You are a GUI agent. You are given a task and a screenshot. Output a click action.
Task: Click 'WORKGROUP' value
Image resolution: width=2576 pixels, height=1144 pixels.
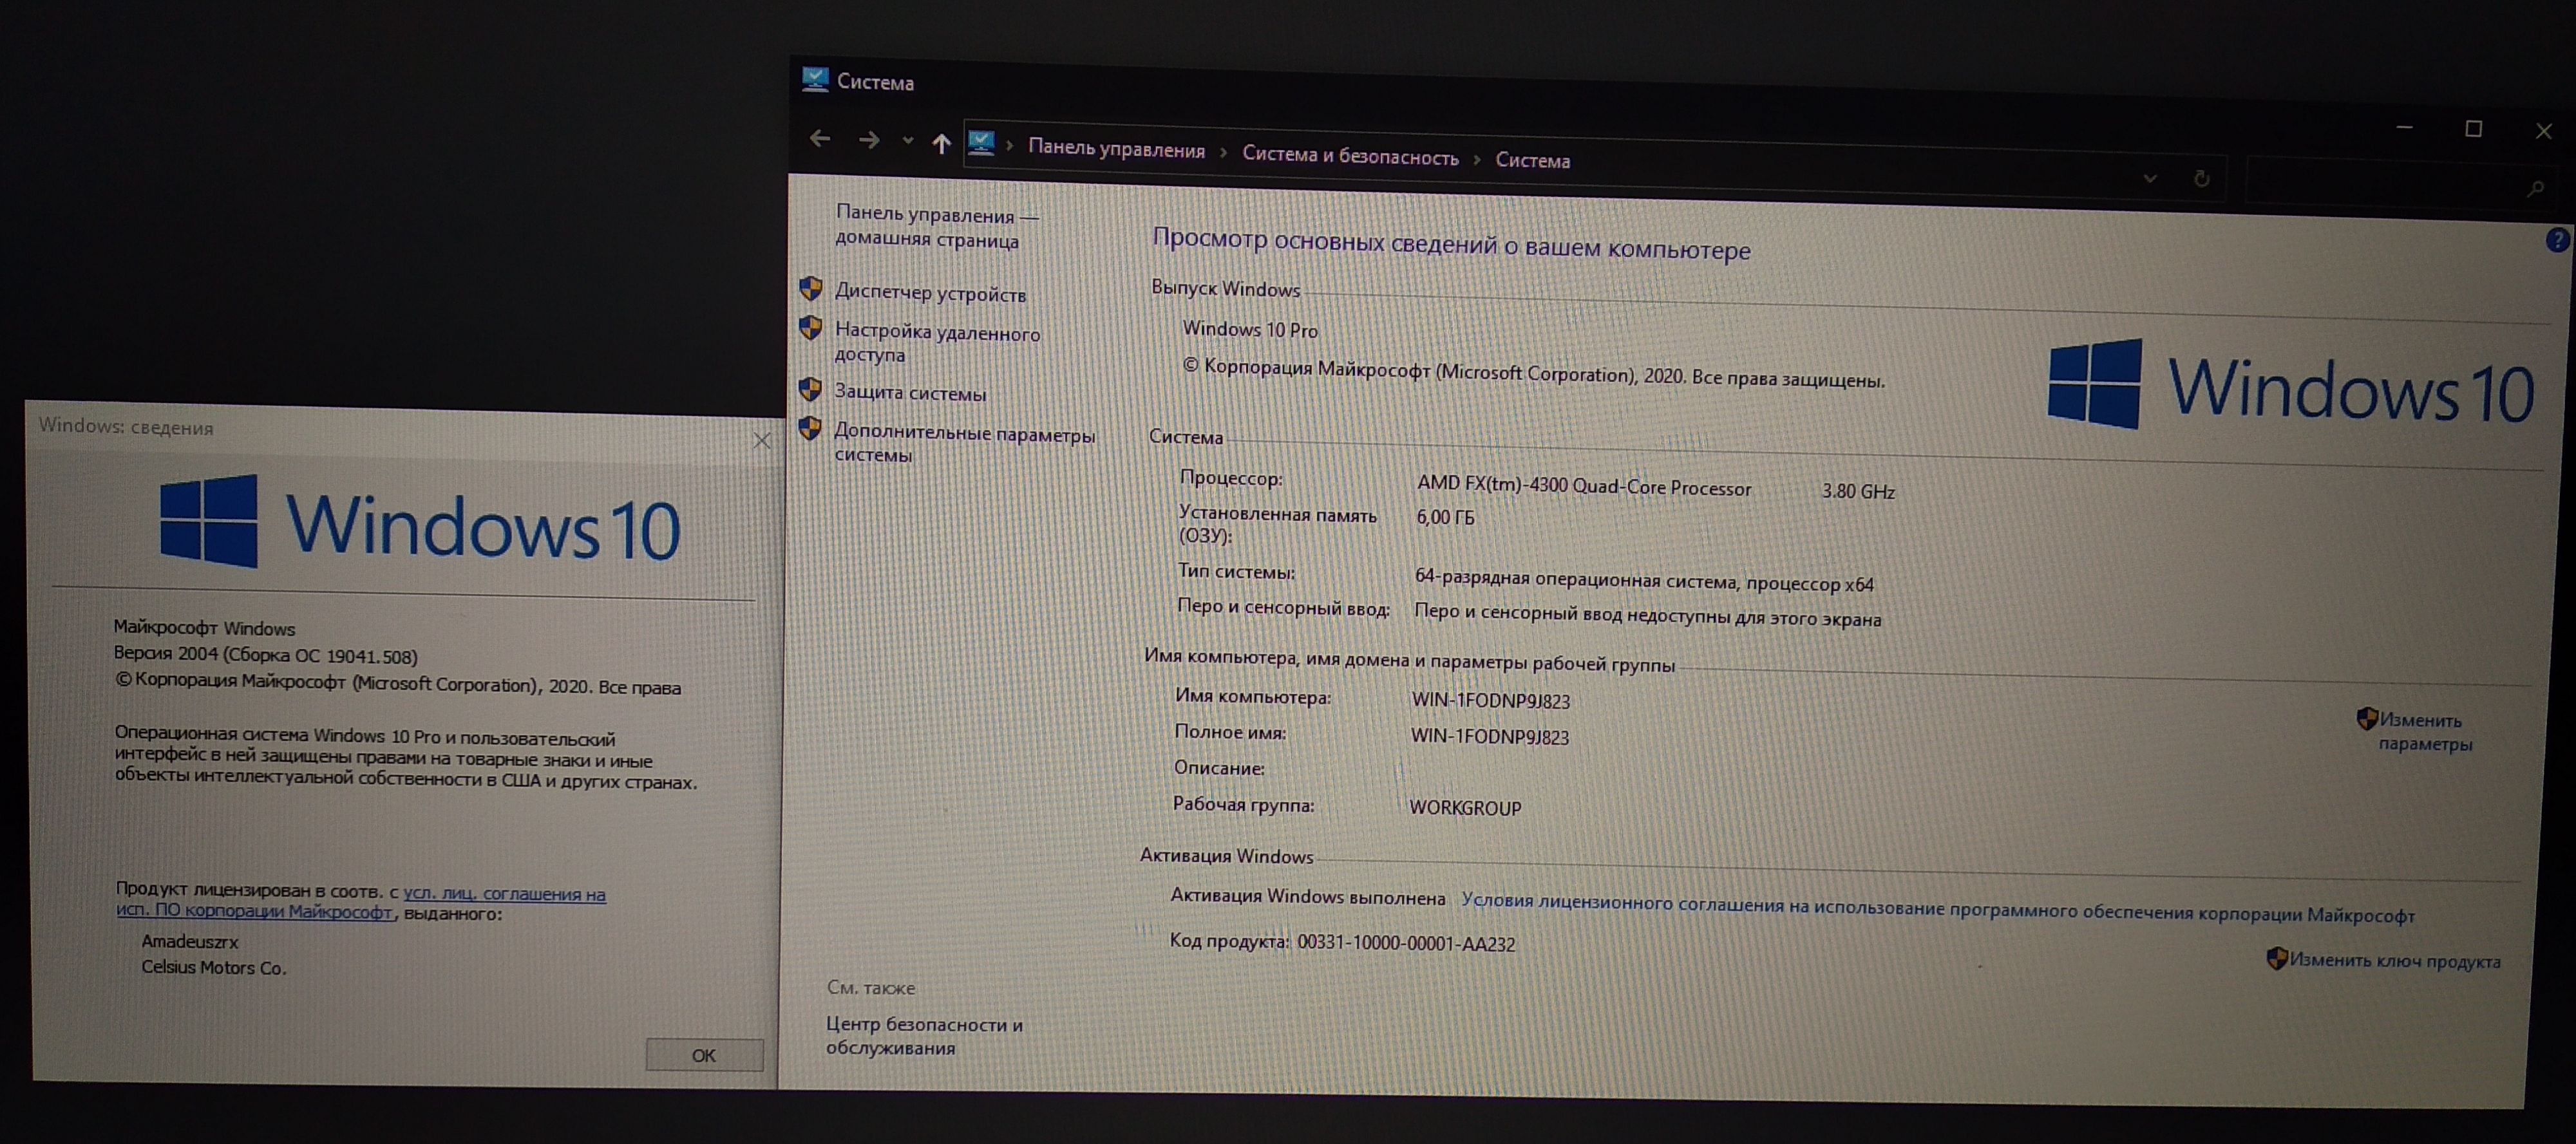click(x=1465, y=807)
